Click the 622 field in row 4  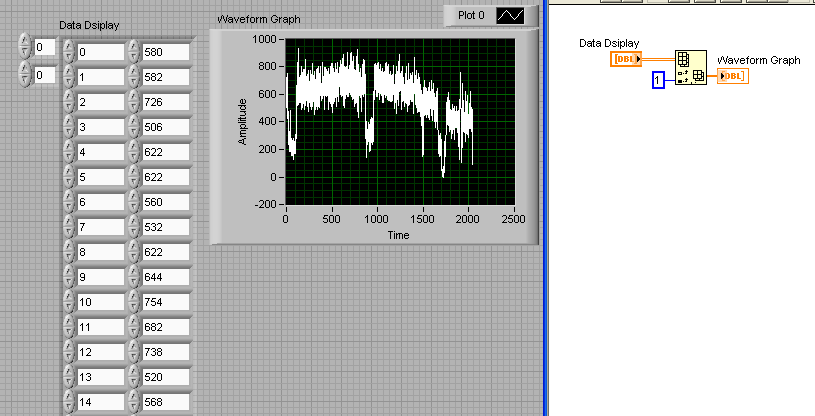pyautogui.click(x=166, y=152)
